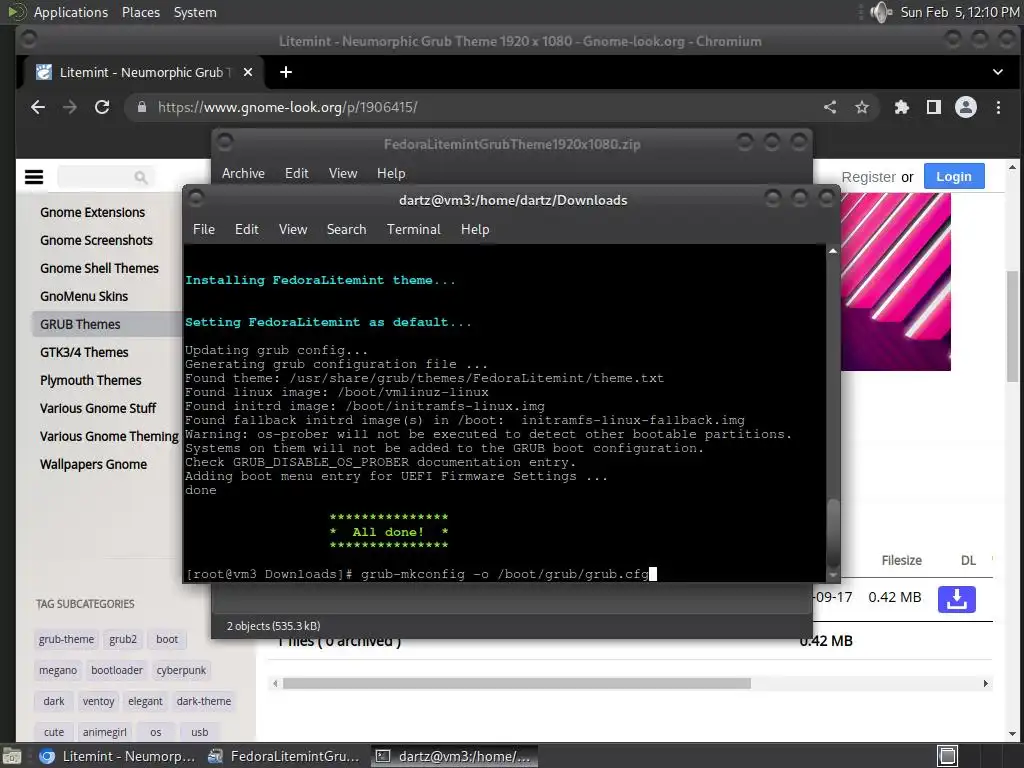1024x768 pixels.
Task: Show the desktop from bottom panel
Action: (11, 757)
